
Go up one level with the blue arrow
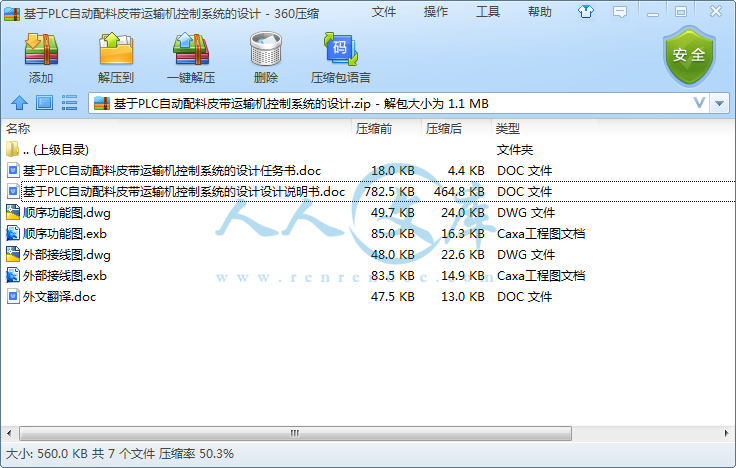[19, 103]
